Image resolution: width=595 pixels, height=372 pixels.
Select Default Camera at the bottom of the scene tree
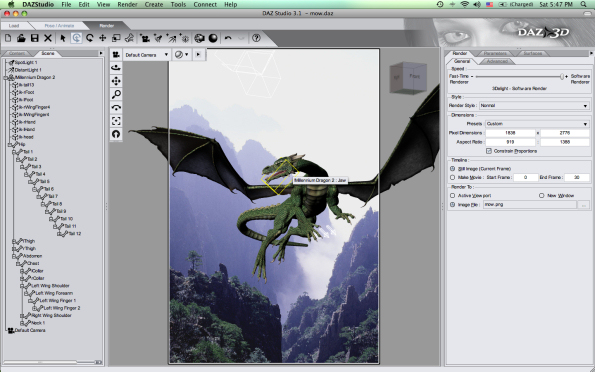[x=30, y=331]
